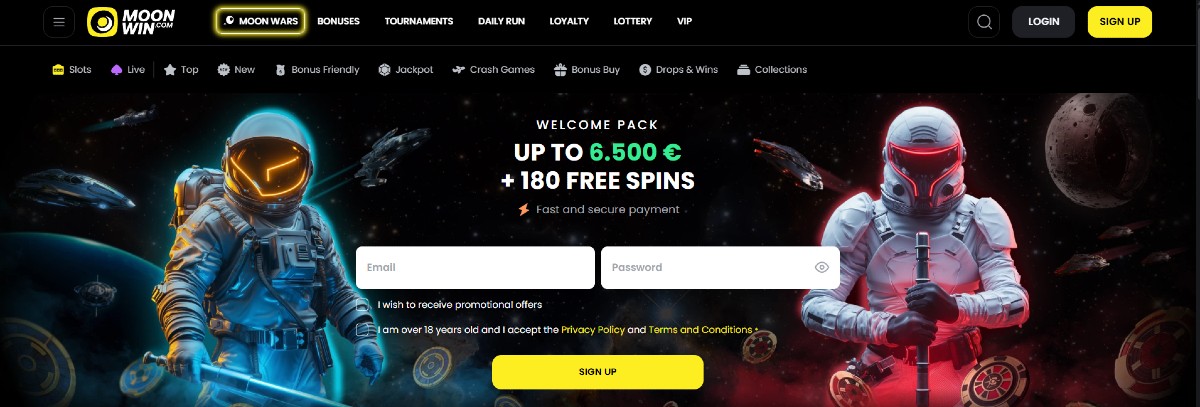Open the hamburger menu icon
The height and width of the screenshot is (407, 1200).
(59, 22)
